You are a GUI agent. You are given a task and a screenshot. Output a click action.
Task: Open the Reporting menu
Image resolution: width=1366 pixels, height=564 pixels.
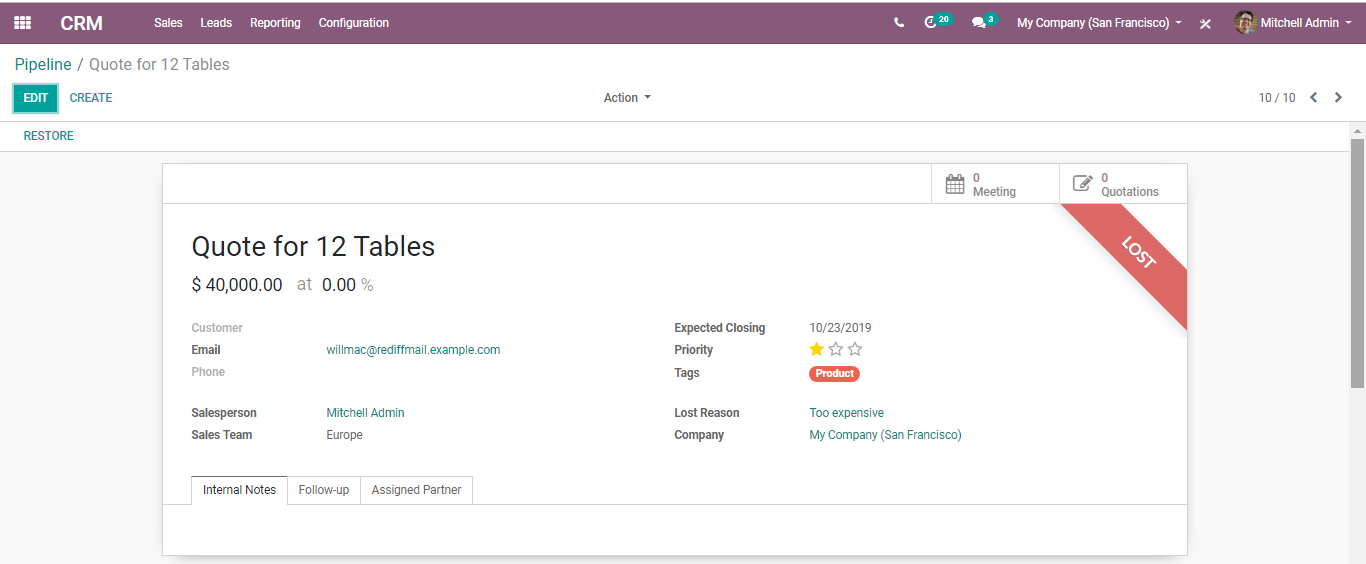pos(275,23)
